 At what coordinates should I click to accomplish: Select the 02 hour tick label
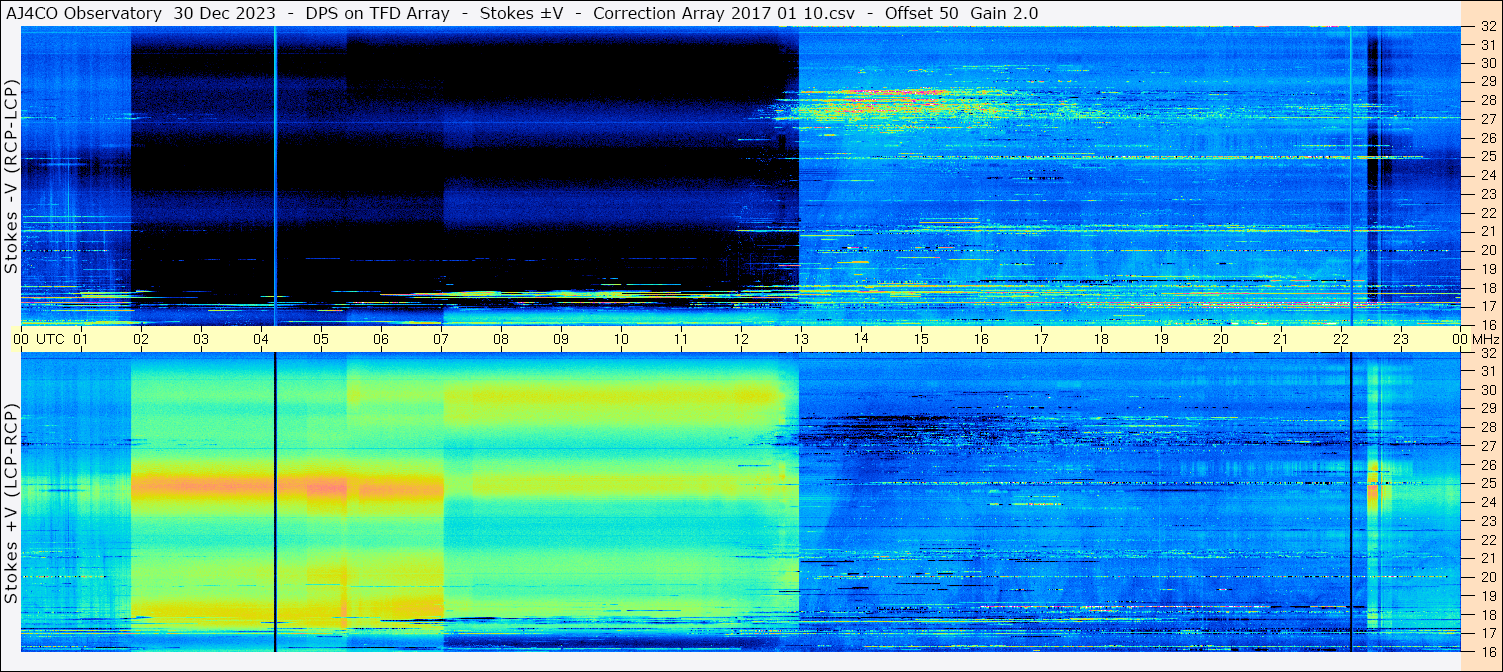(x=141, y=339)
